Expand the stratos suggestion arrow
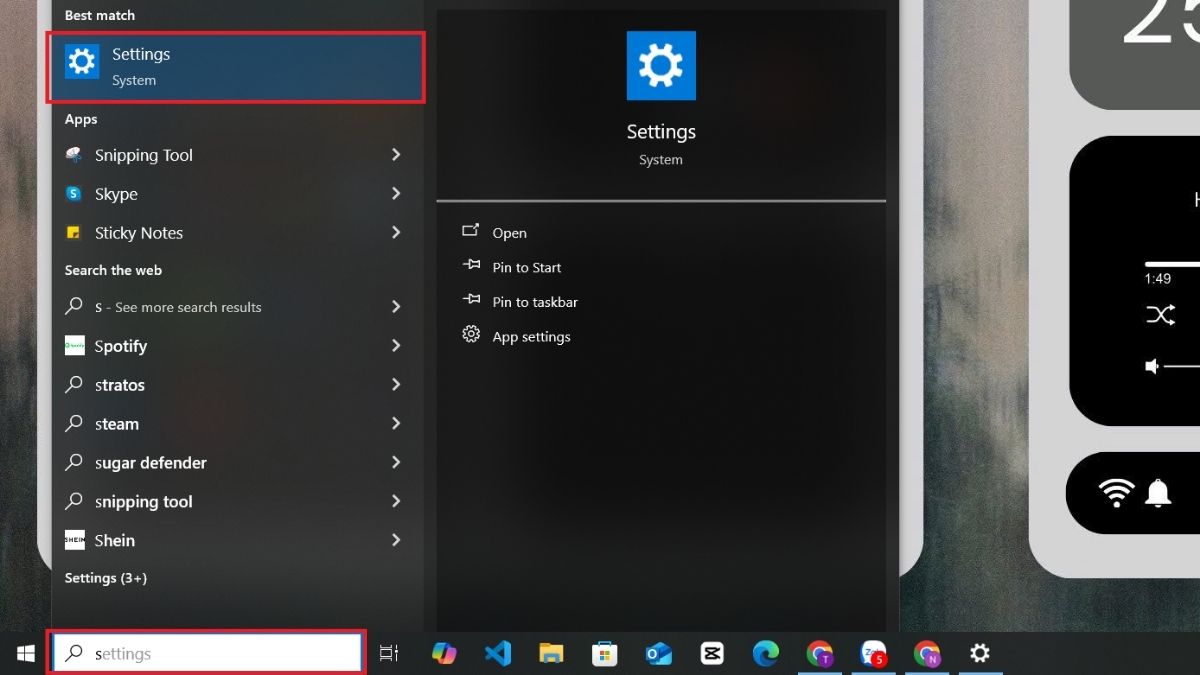The image size is (1200, 675). point(396,384)
